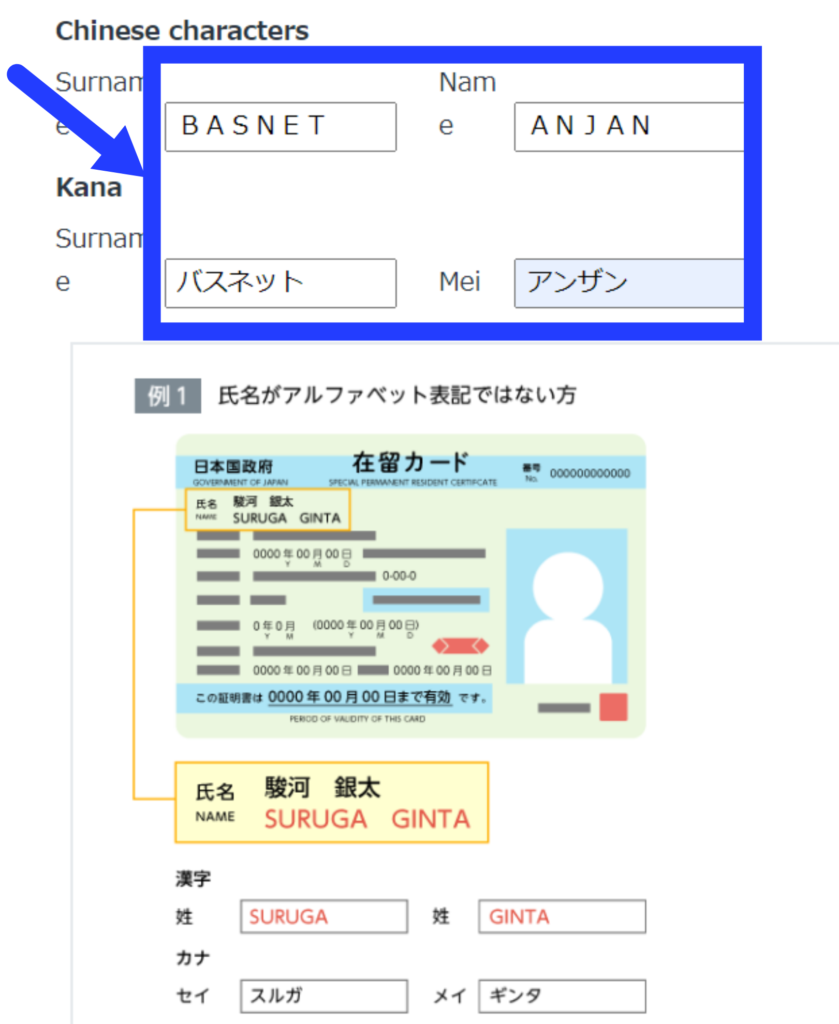Click the Kana section heading
This screenshot has width=839, height=1024.
point(89,187)
